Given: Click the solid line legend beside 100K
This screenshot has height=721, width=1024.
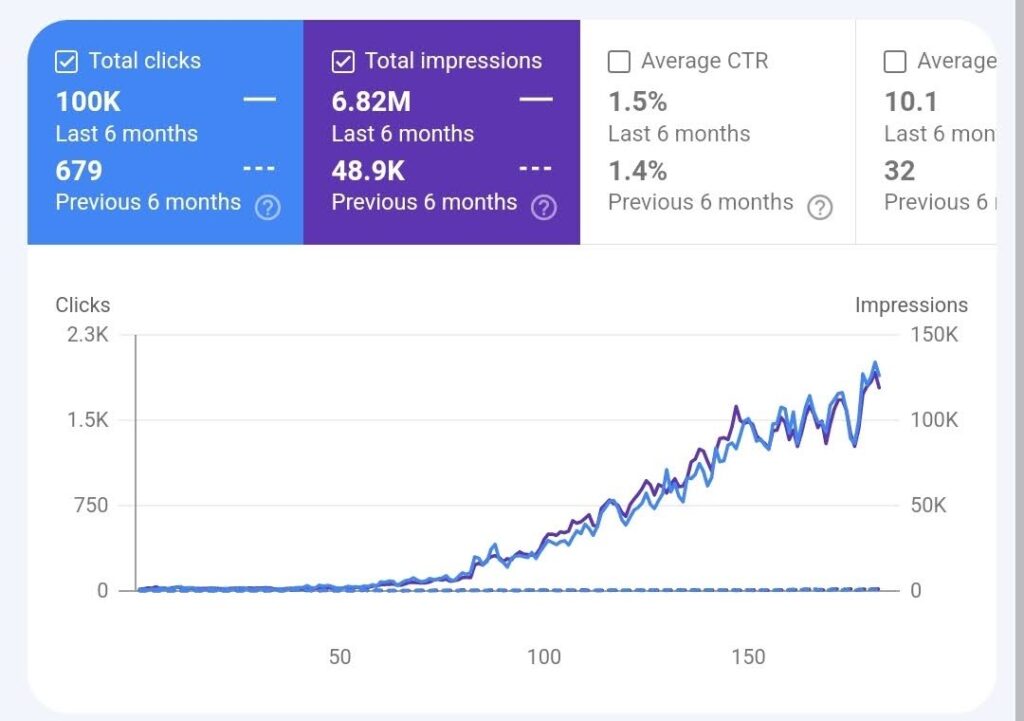Looking at the screenshot, I should click(260, 100).
